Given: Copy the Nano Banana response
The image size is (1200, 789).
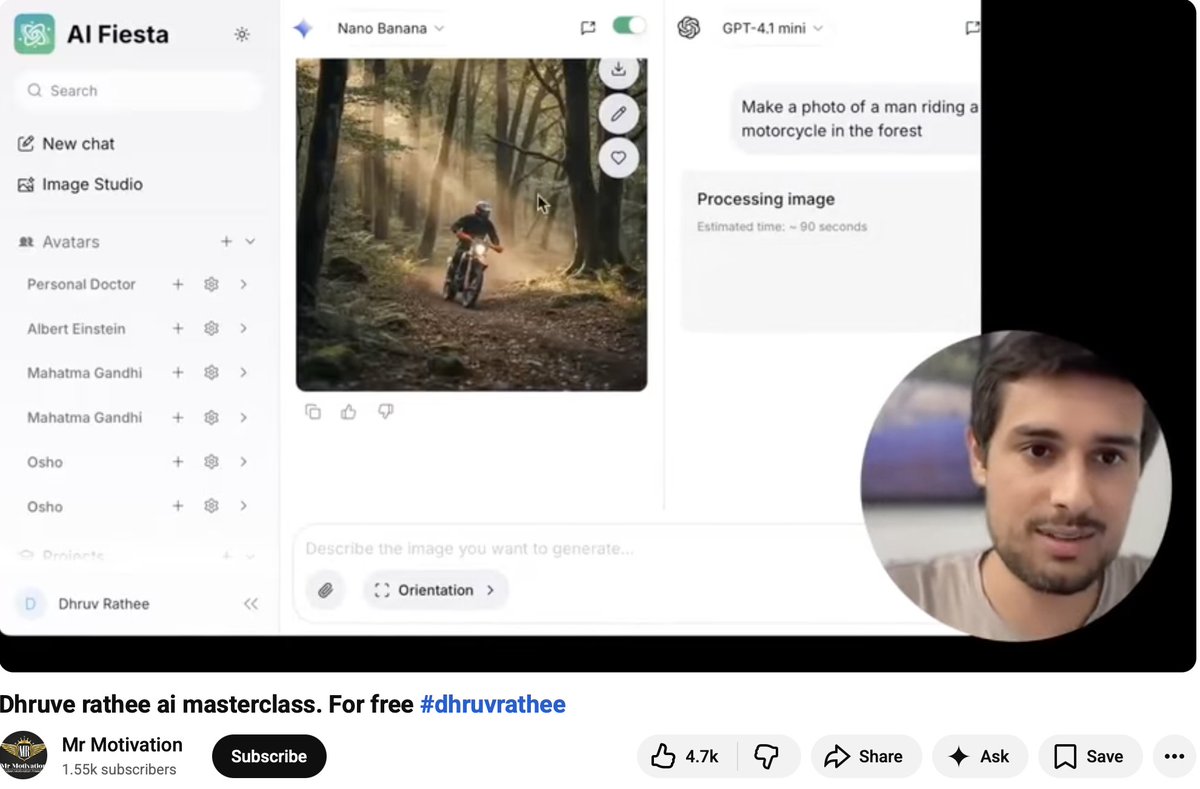Looking at the screenshot, I should coord(313,412).
